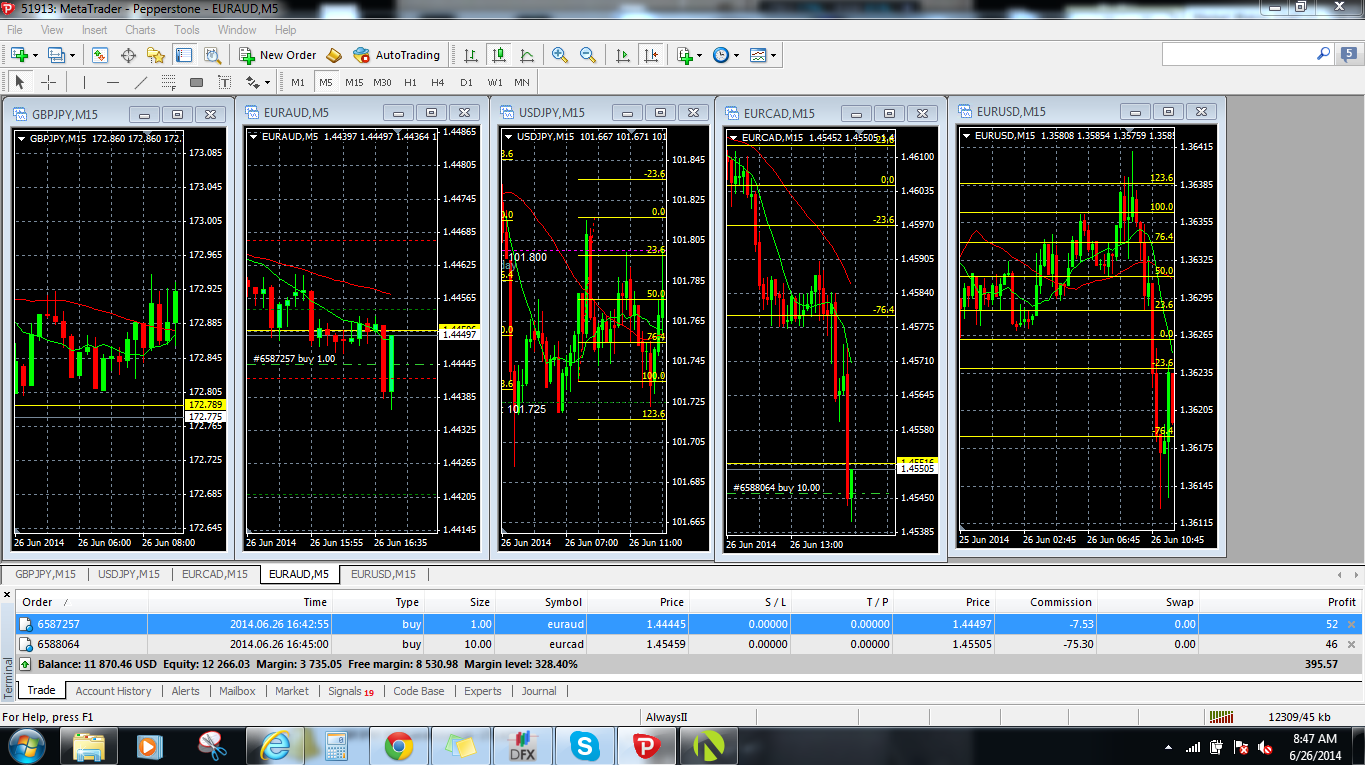Click the chart templates icon
The image size is (1365, 765).
point(758,55)
